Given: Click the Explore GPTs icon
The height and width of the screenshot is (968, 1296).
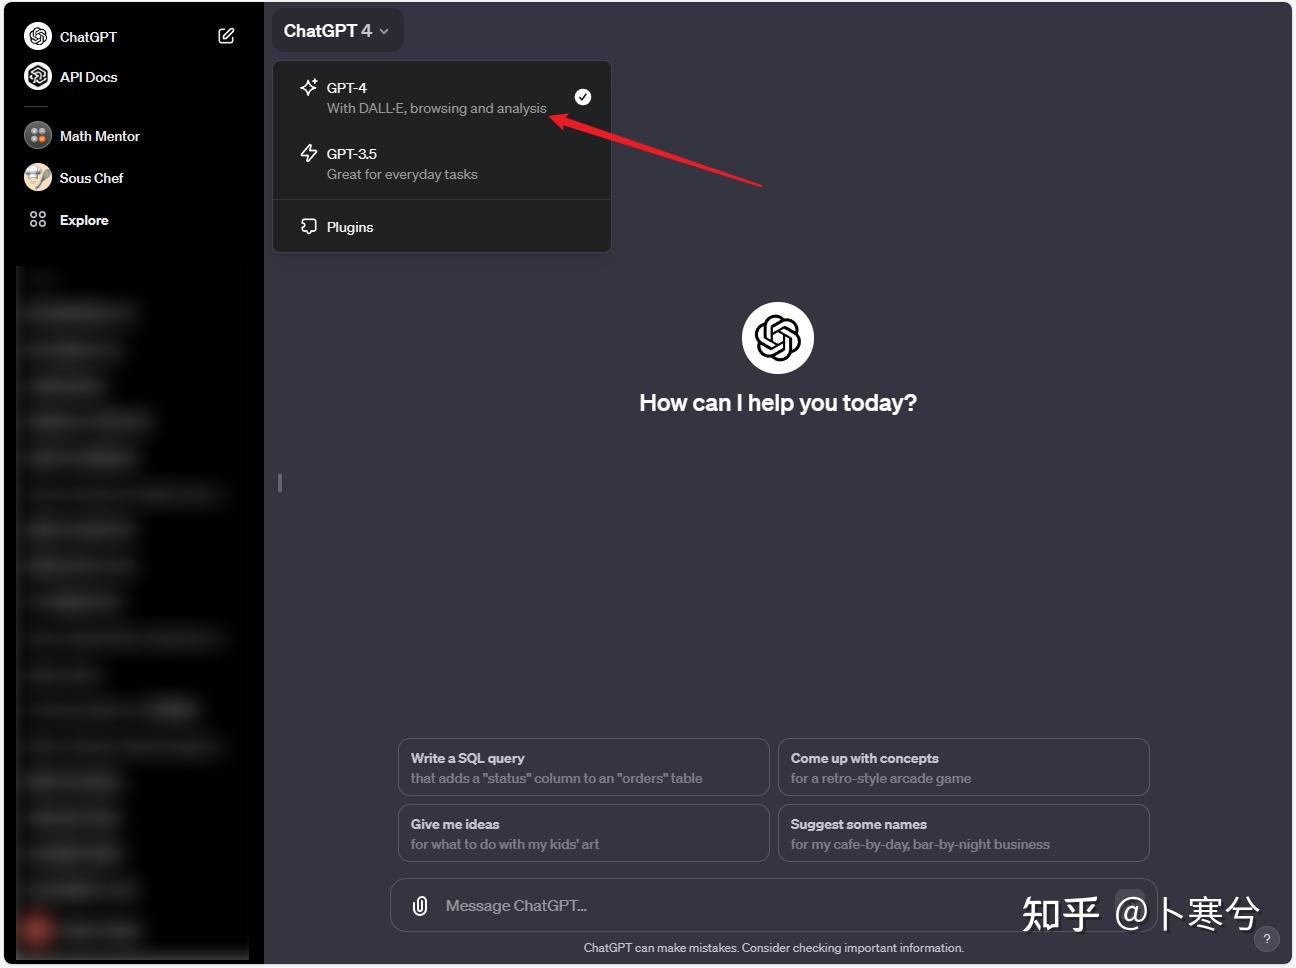Looking at the screenshot, I should pos(38,219).
